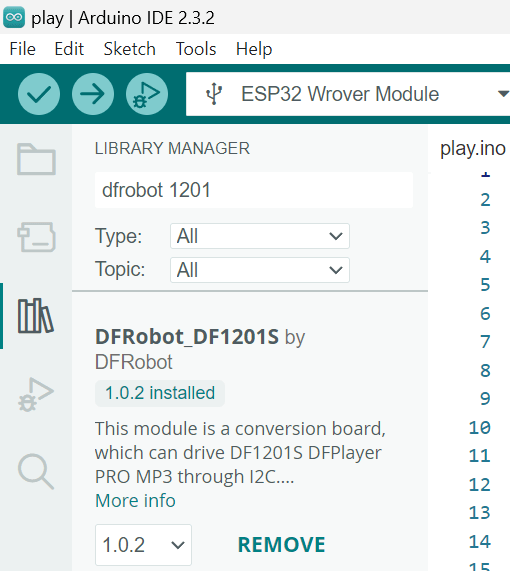Click the USB icon in board selector

[214, 94]
